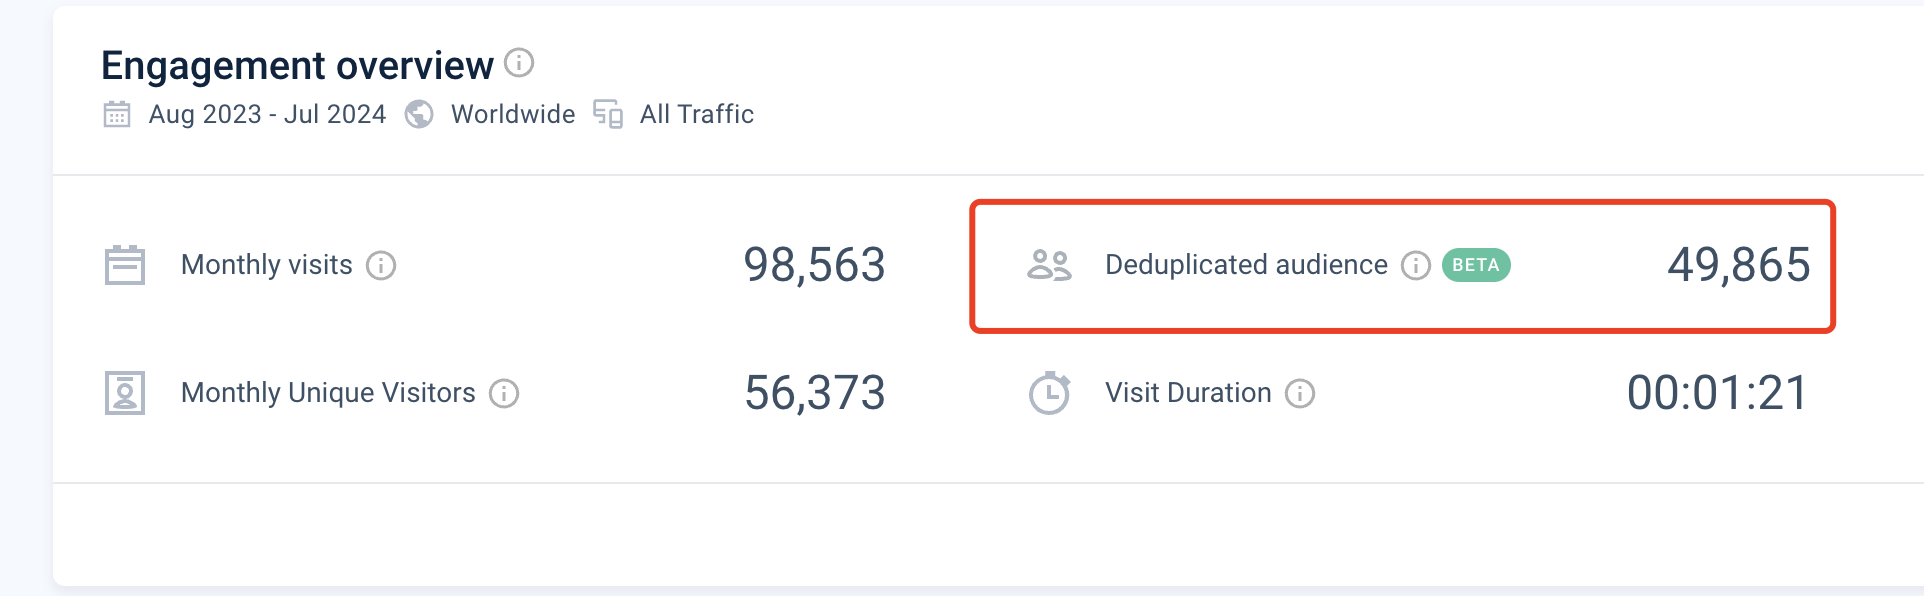
Task: Click the Engagement overview heading
Action: 297,65
